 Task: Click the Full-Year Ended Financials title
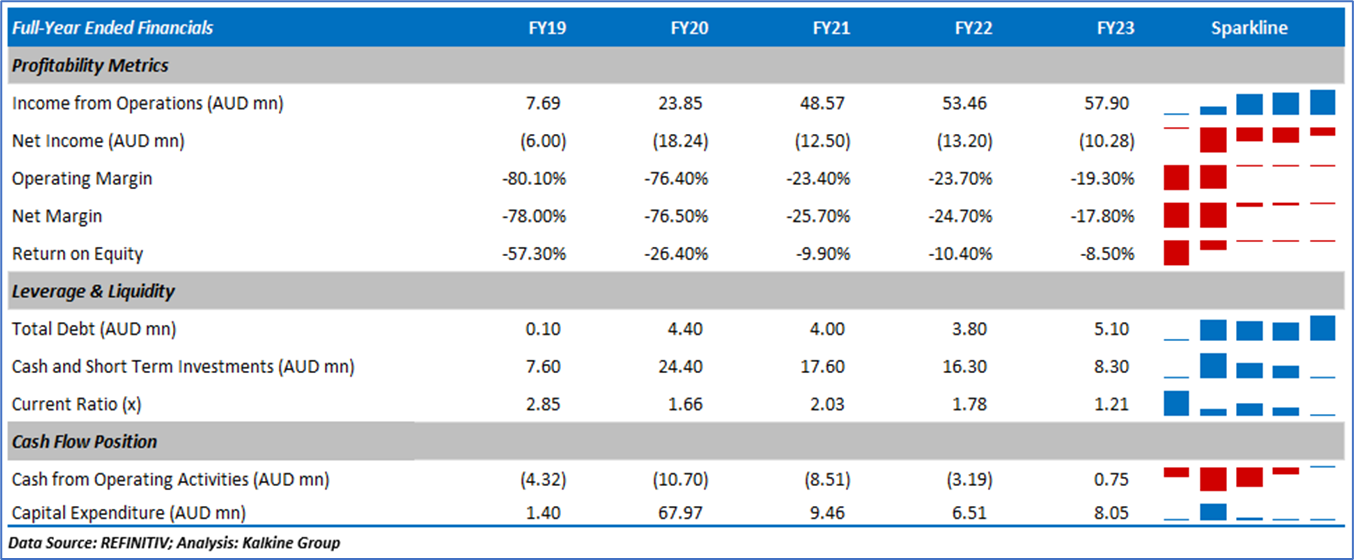coord(112,28)
